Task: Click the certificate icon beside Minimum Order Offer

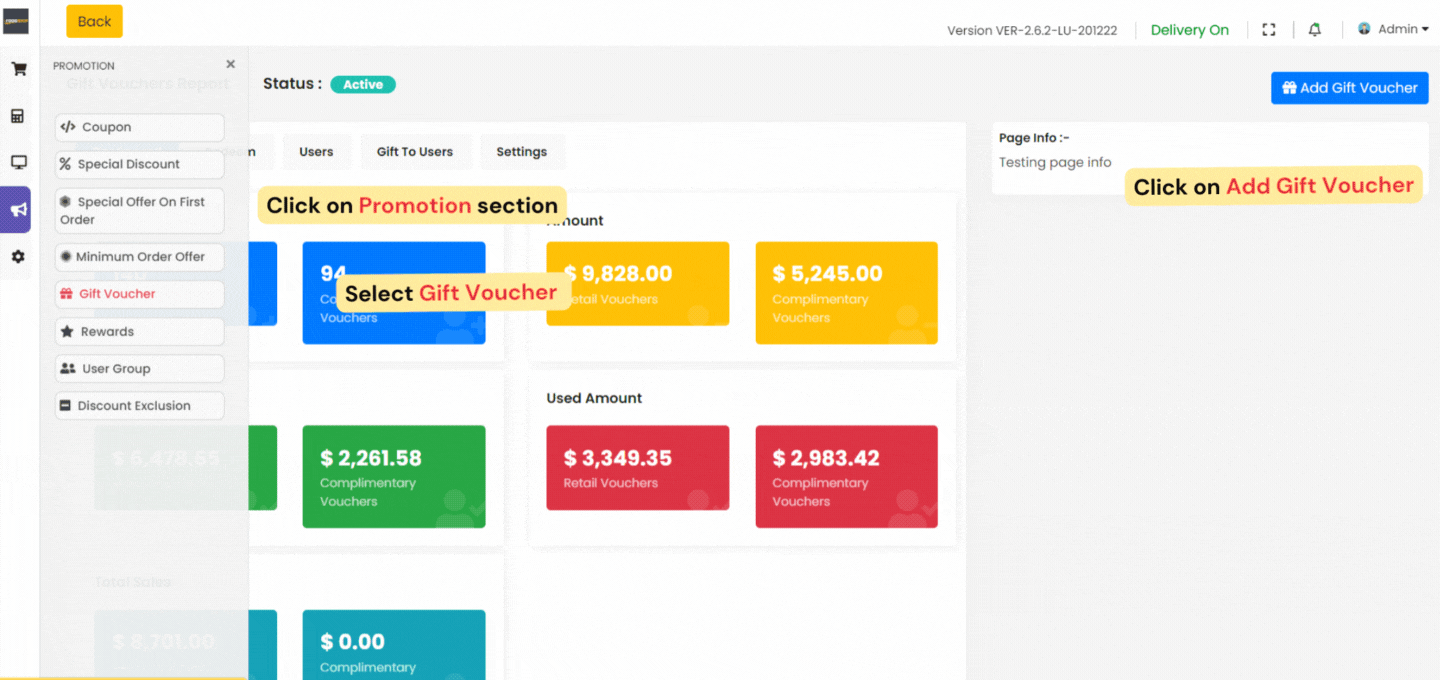Action: tap(66, 256)
